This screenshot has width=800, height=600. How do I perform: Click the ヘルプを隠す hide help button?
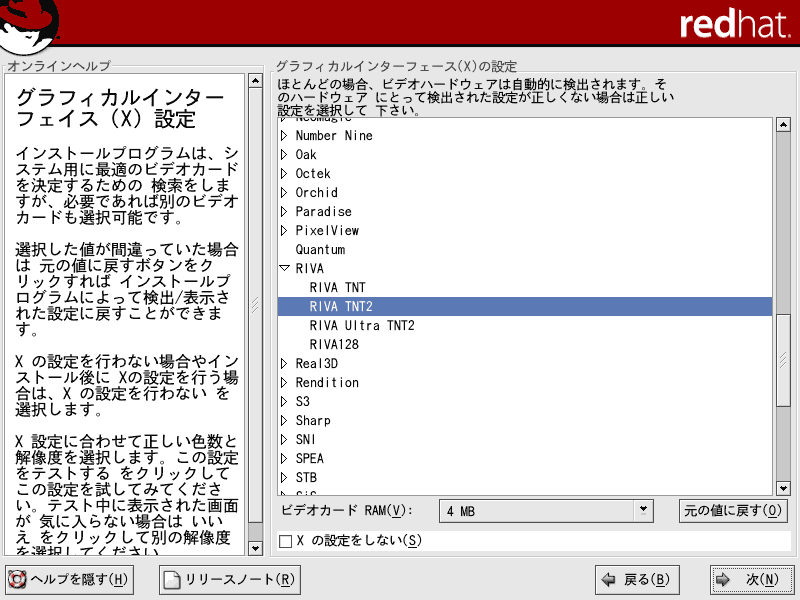point(69,580)
